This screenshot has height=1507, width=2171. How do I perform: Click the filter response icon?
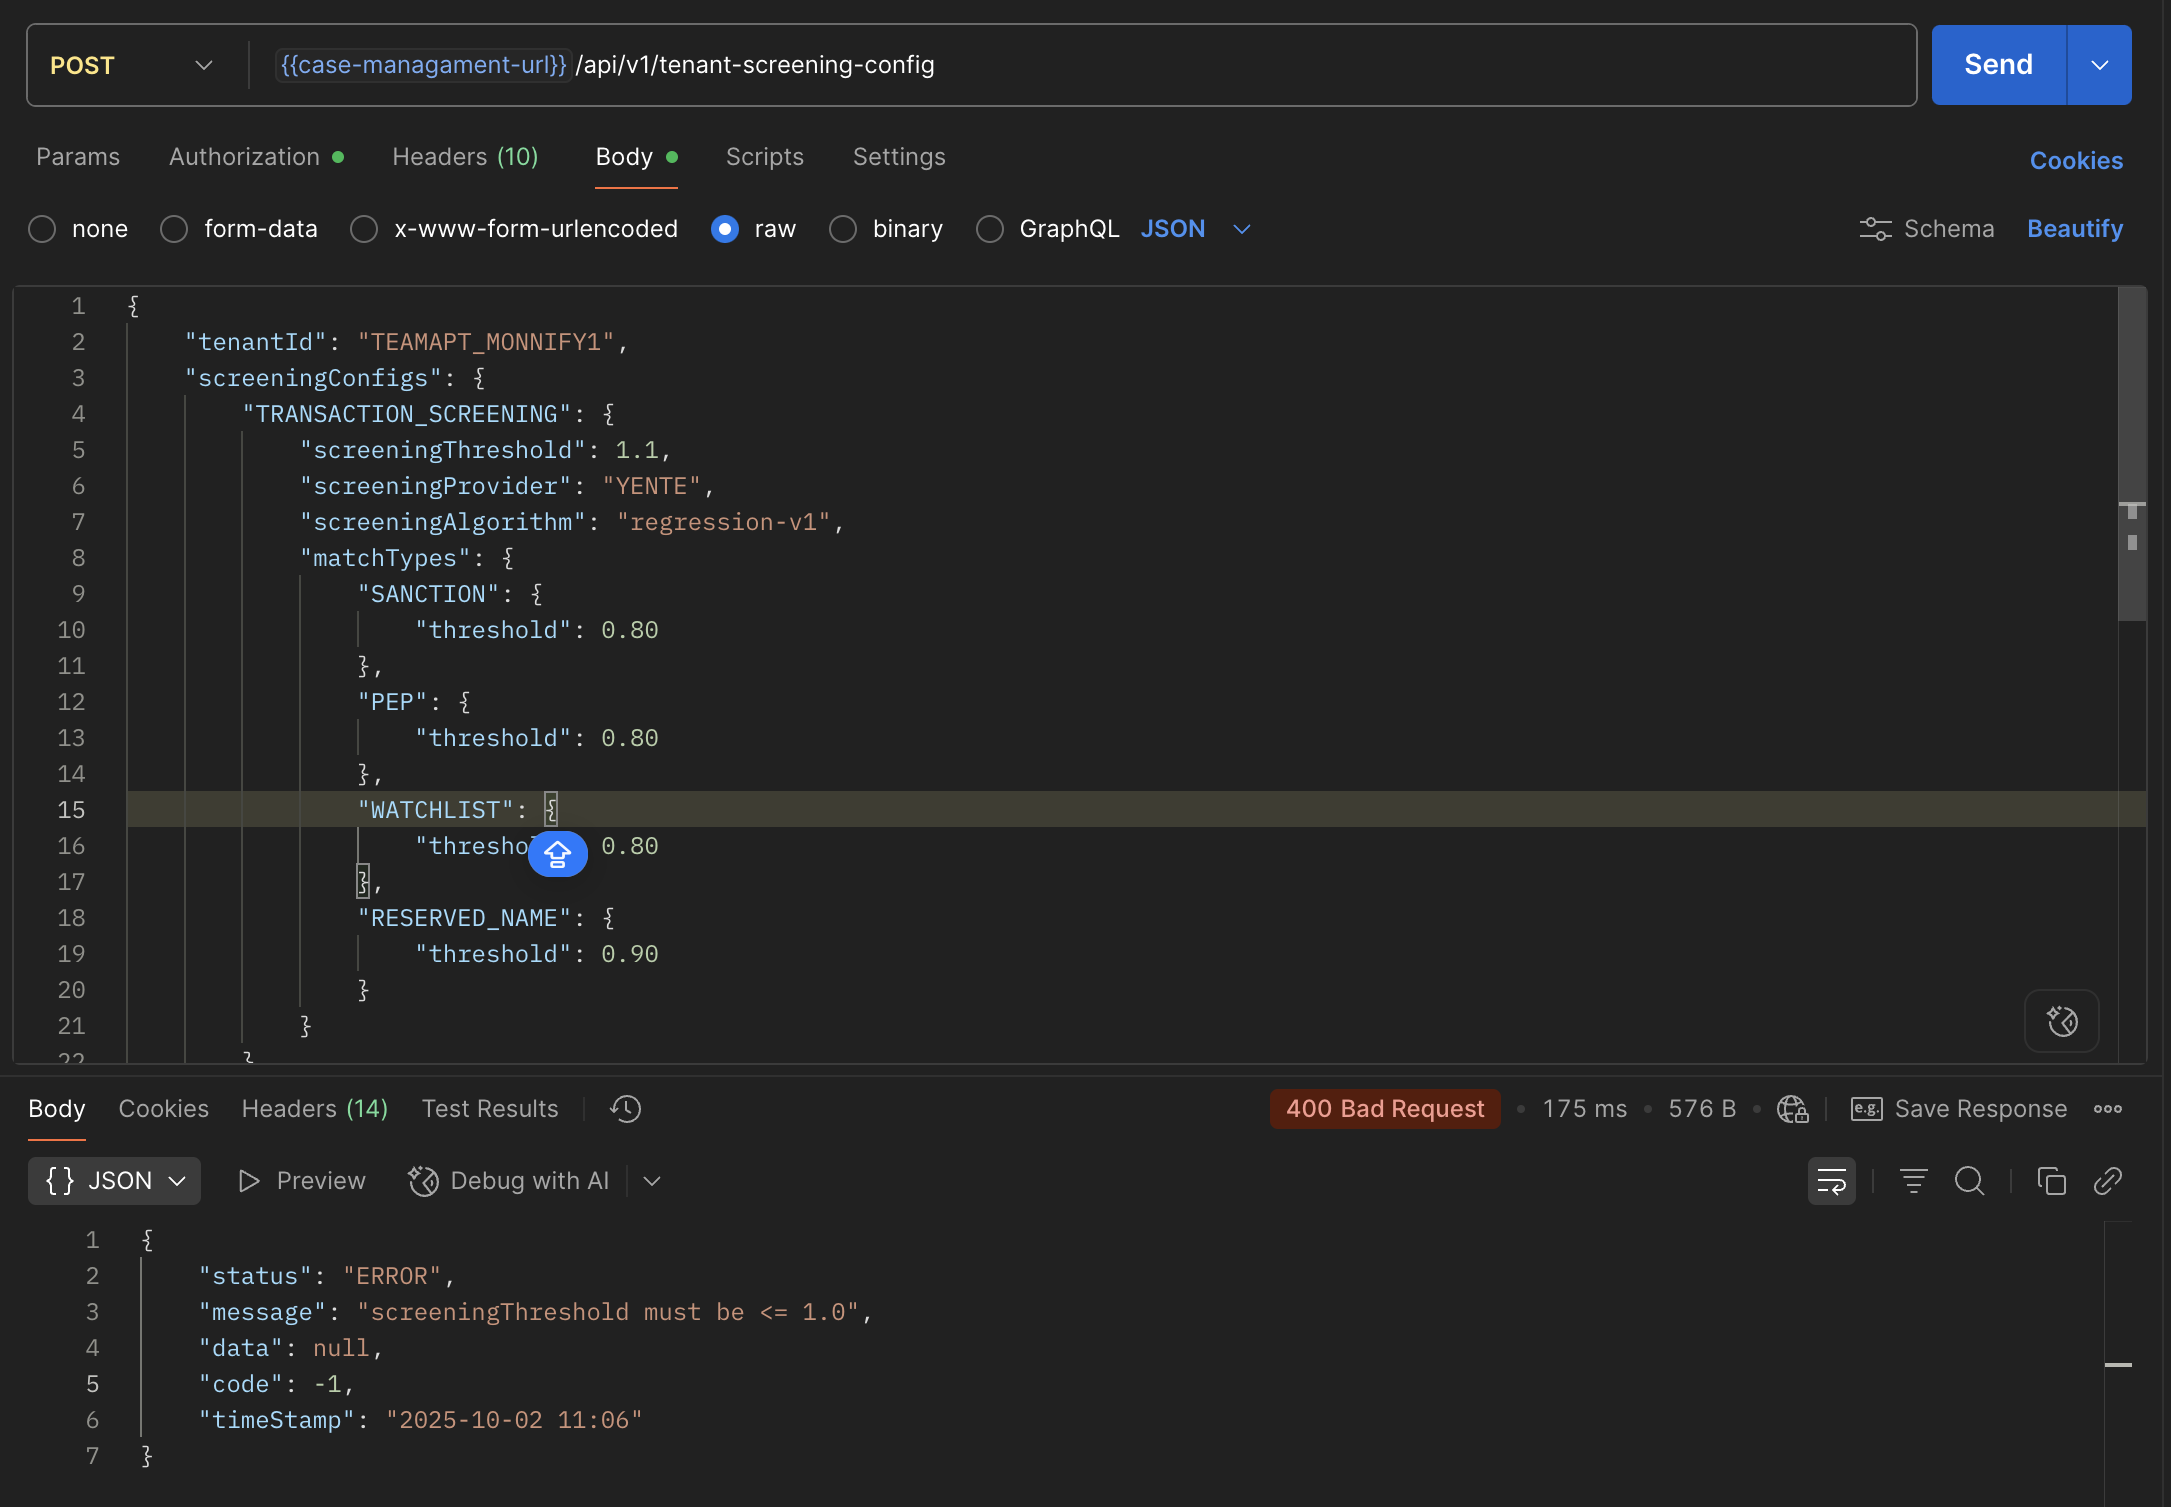(x=1913, y=1181)
